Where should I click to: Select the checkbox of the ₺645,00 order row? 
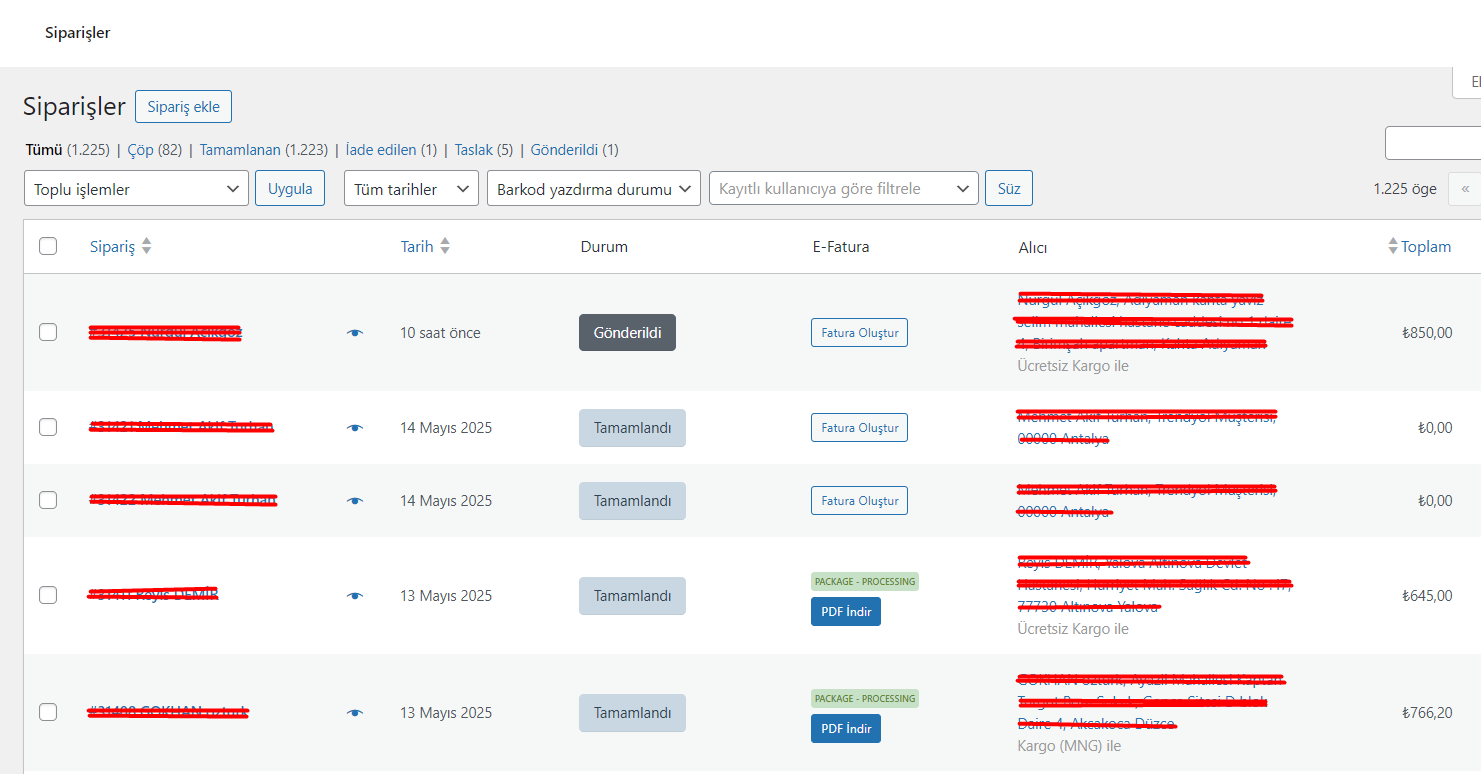point(48,595)
